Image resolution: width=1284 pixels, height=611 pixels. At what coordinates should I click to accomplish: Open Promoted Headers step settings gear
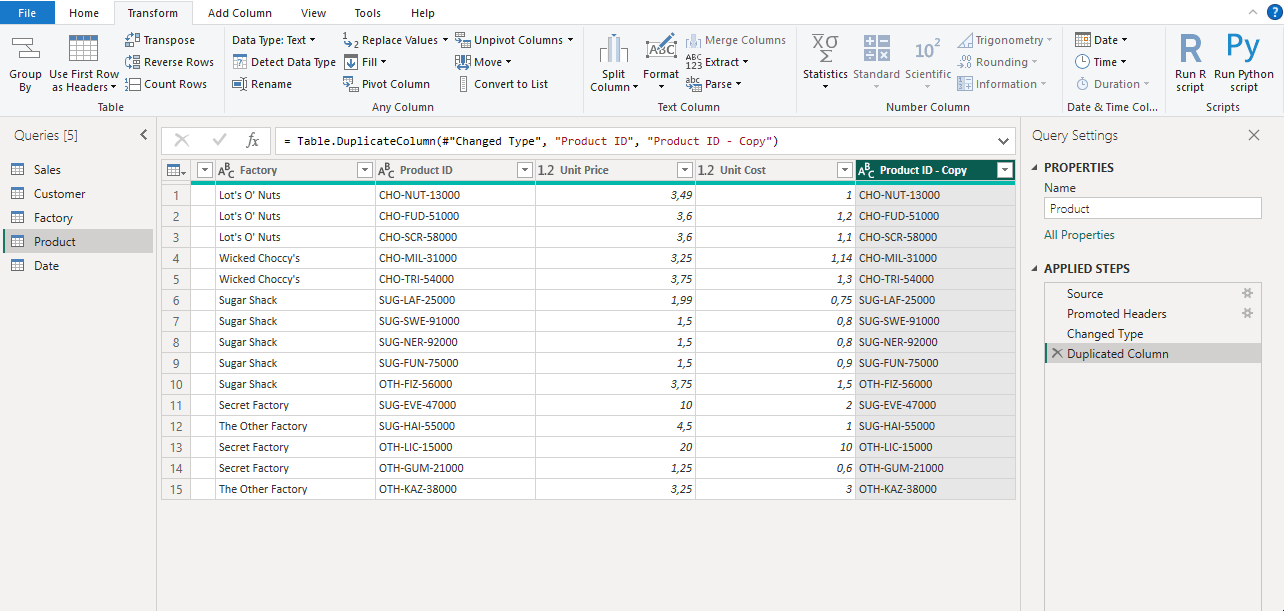pyautogui.click(x=1247, y=314)
